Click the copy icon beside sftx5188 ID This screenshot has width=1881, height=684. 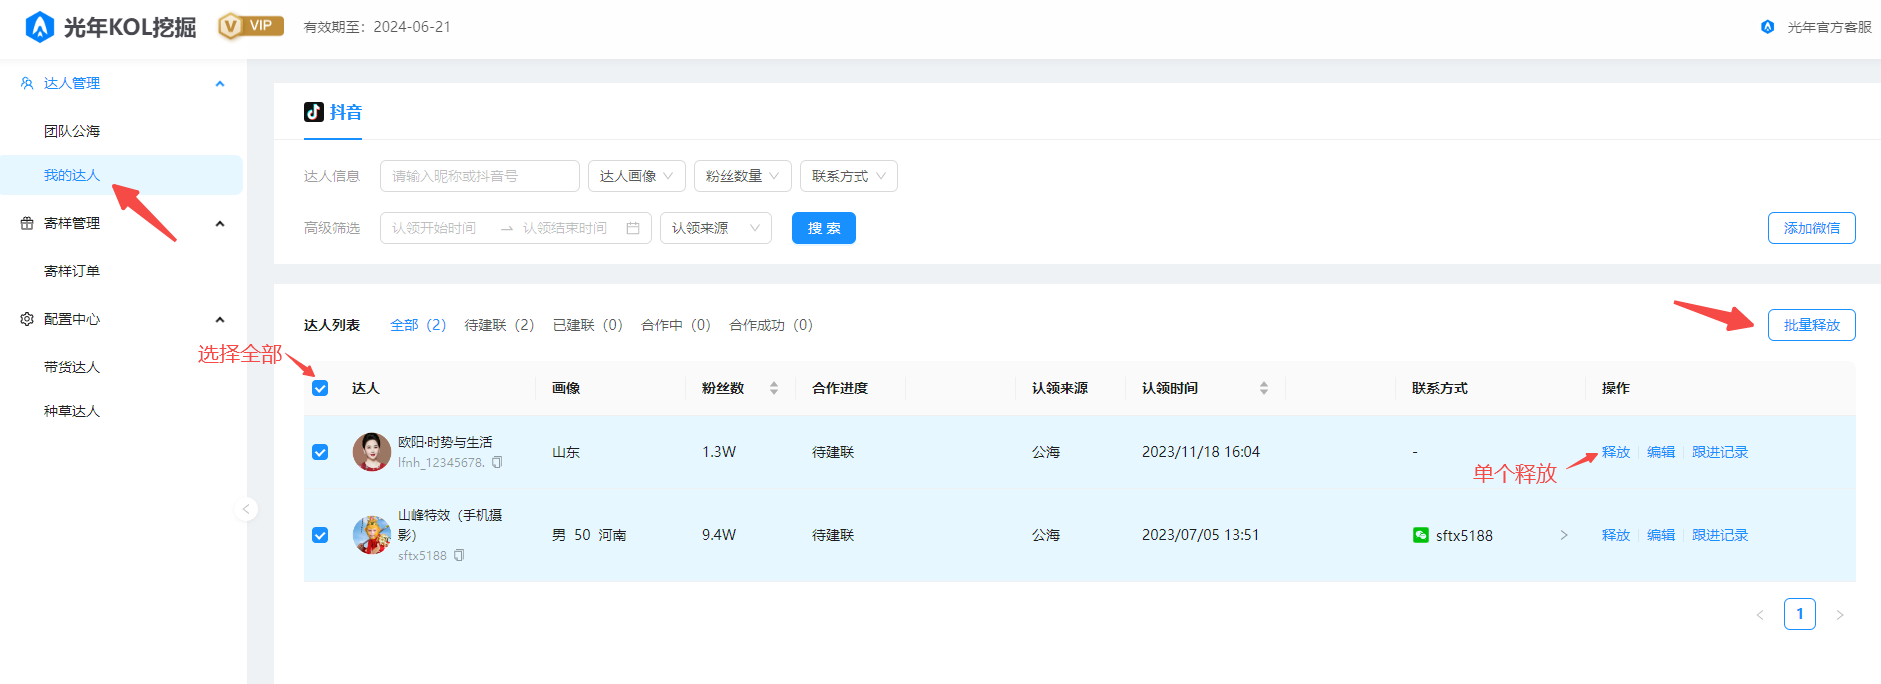click(x=459, y=555)
